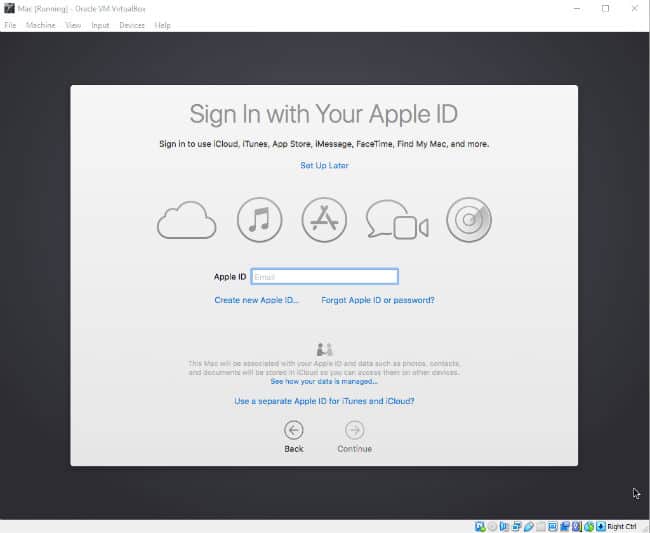Click the USB devices status icon

coord(529,527)
